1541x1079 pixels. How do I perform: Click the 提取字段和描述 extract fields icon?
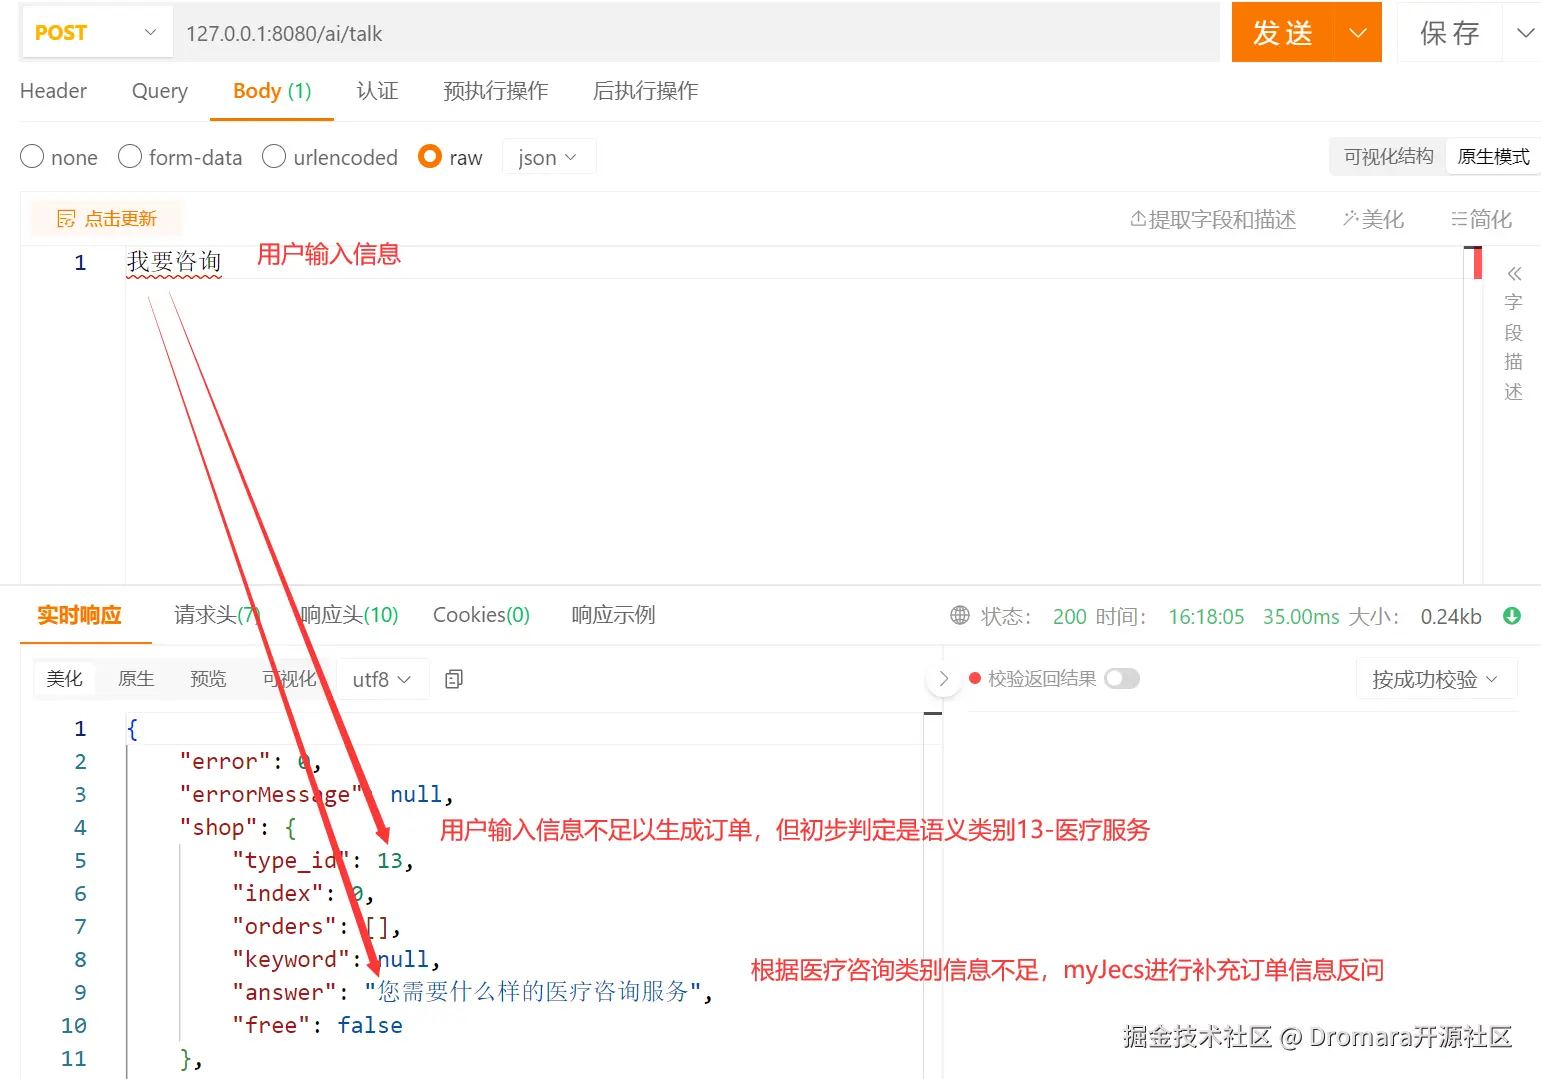(1137, 219)
